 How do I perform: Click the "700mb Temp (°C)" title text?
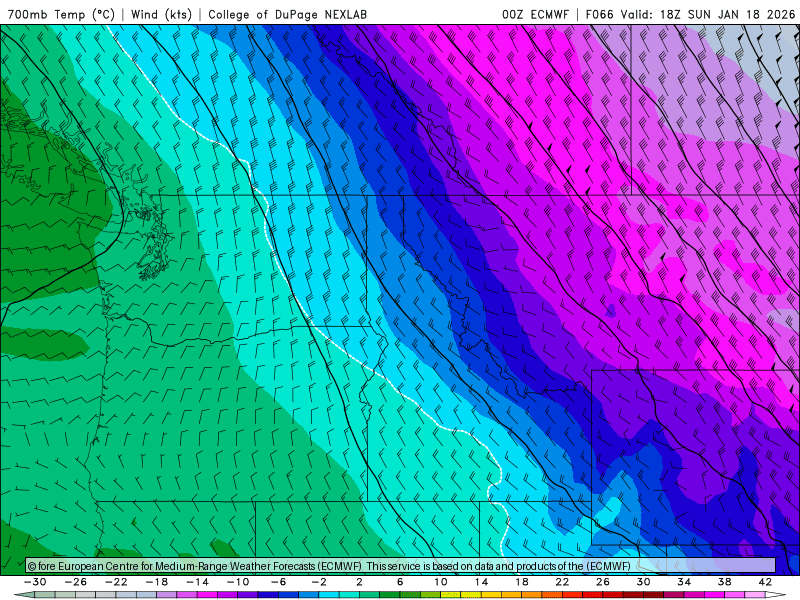pyautogui.click(x=61, y=14)
